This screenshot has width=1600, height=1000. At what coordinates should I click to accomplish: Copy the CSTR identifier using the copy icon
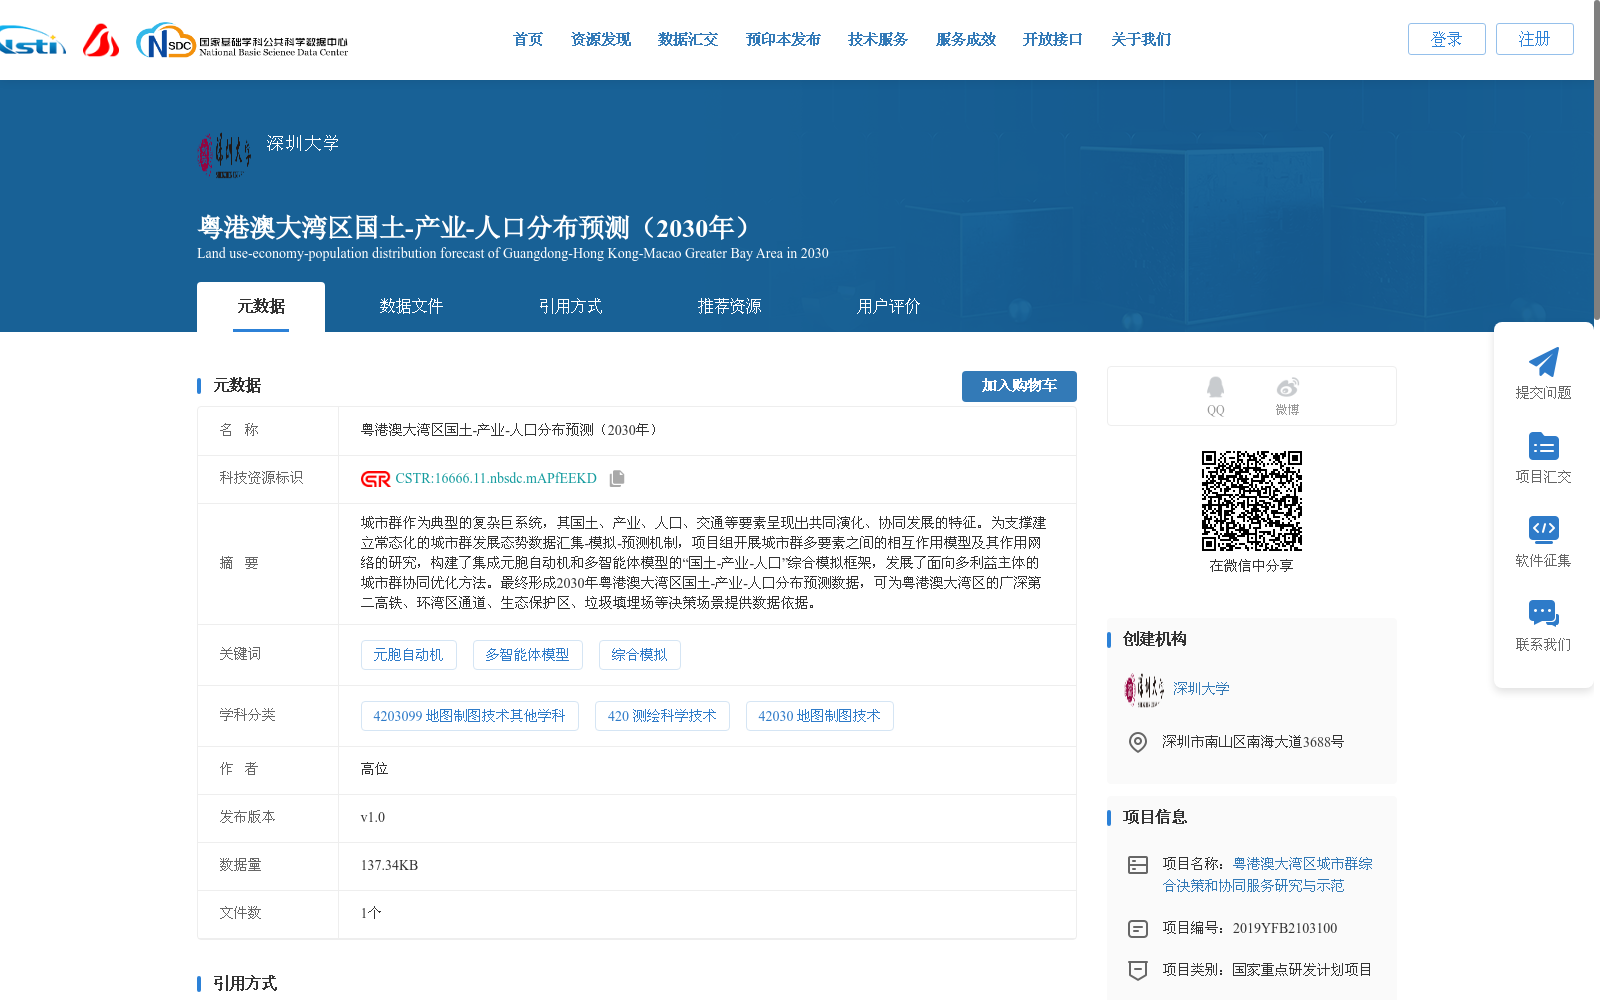[x=617, y=478]
